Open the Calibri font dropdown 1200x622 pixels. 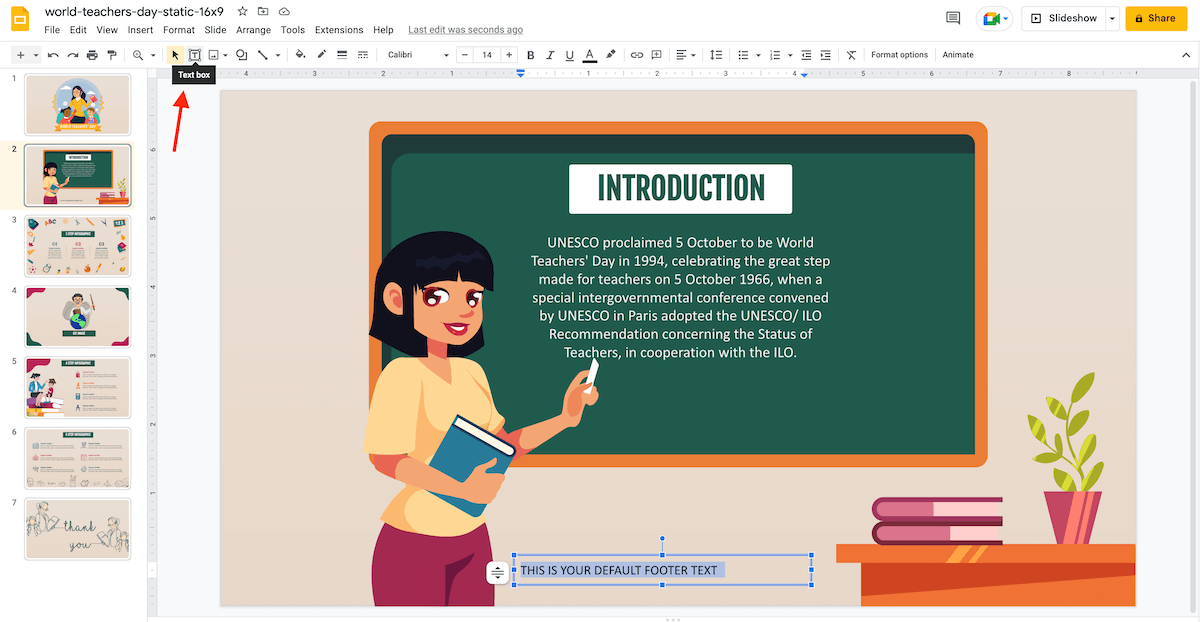click(x=418, y=55)
